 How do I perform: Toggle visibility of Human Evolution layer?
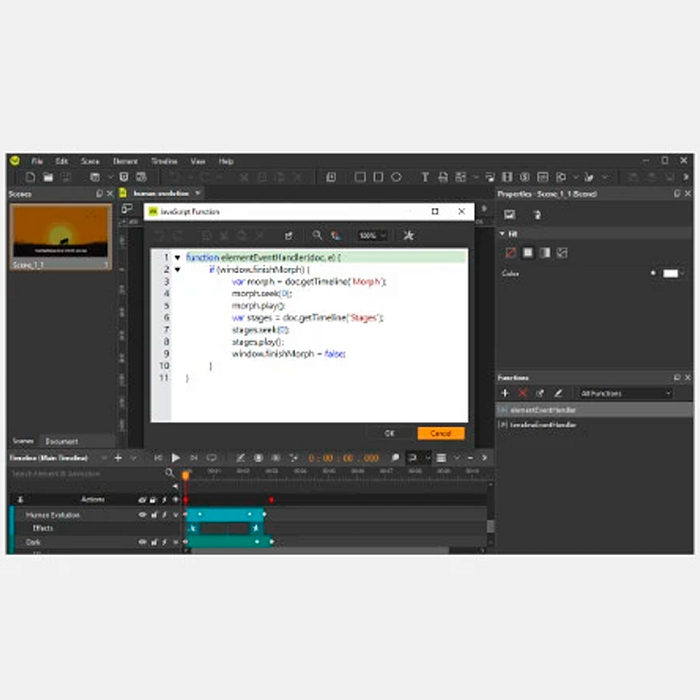tap(142, 515)
